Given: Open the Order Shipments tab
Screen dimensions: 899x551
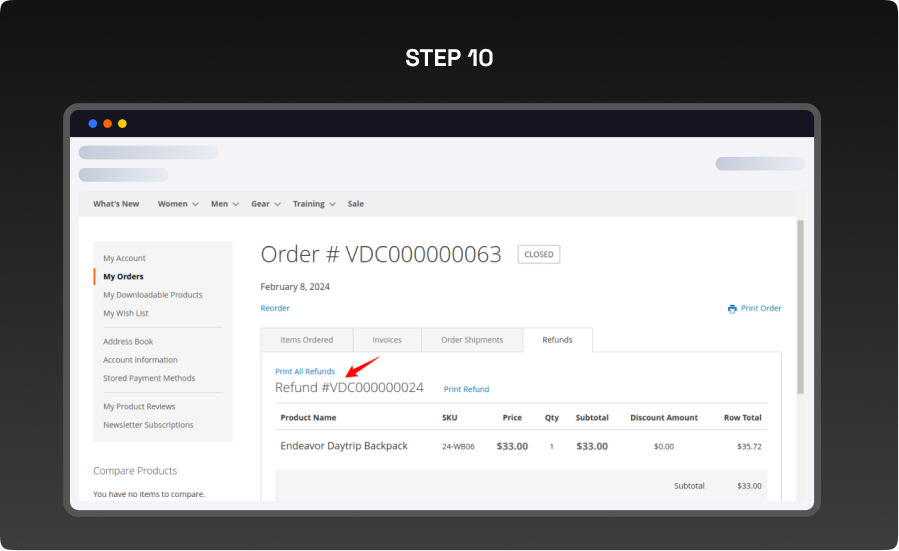Looking at the screenshot, I should tap(472, 340).
